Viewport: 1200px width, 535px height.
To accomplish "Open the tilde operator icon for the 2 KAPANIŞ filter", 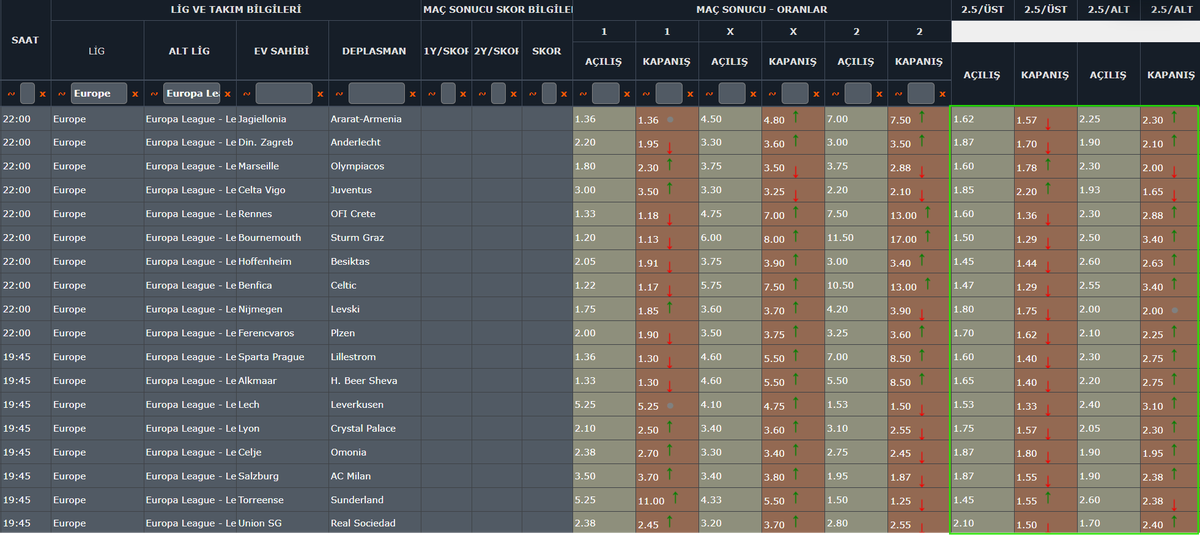I will (x=898, y=94).
